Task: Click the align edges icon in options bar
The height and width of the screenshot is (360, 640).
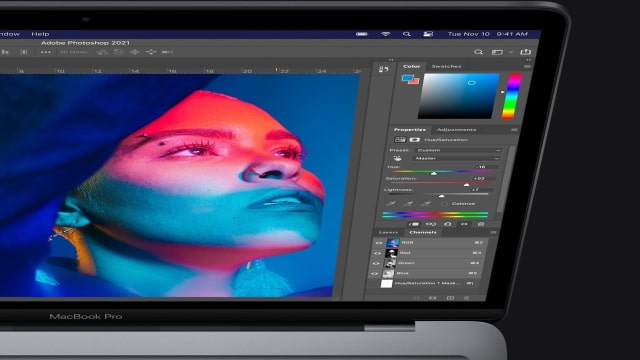Action: (x=5, y=52)
